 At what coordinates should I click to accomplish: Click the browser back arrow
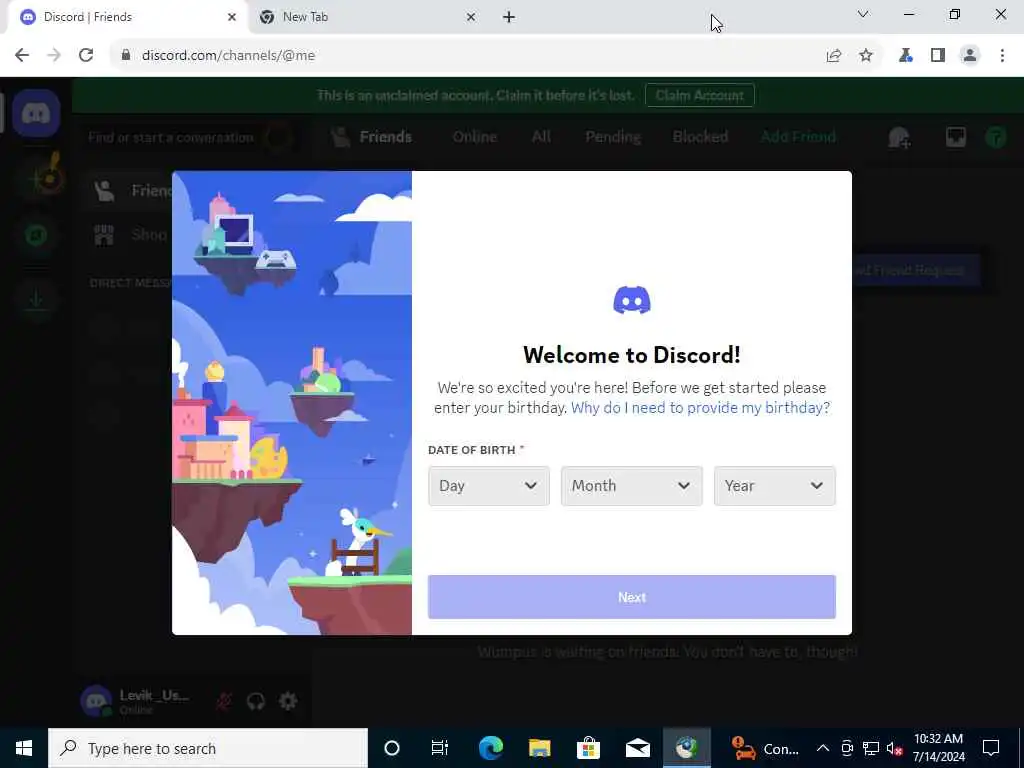click(22, 56)
